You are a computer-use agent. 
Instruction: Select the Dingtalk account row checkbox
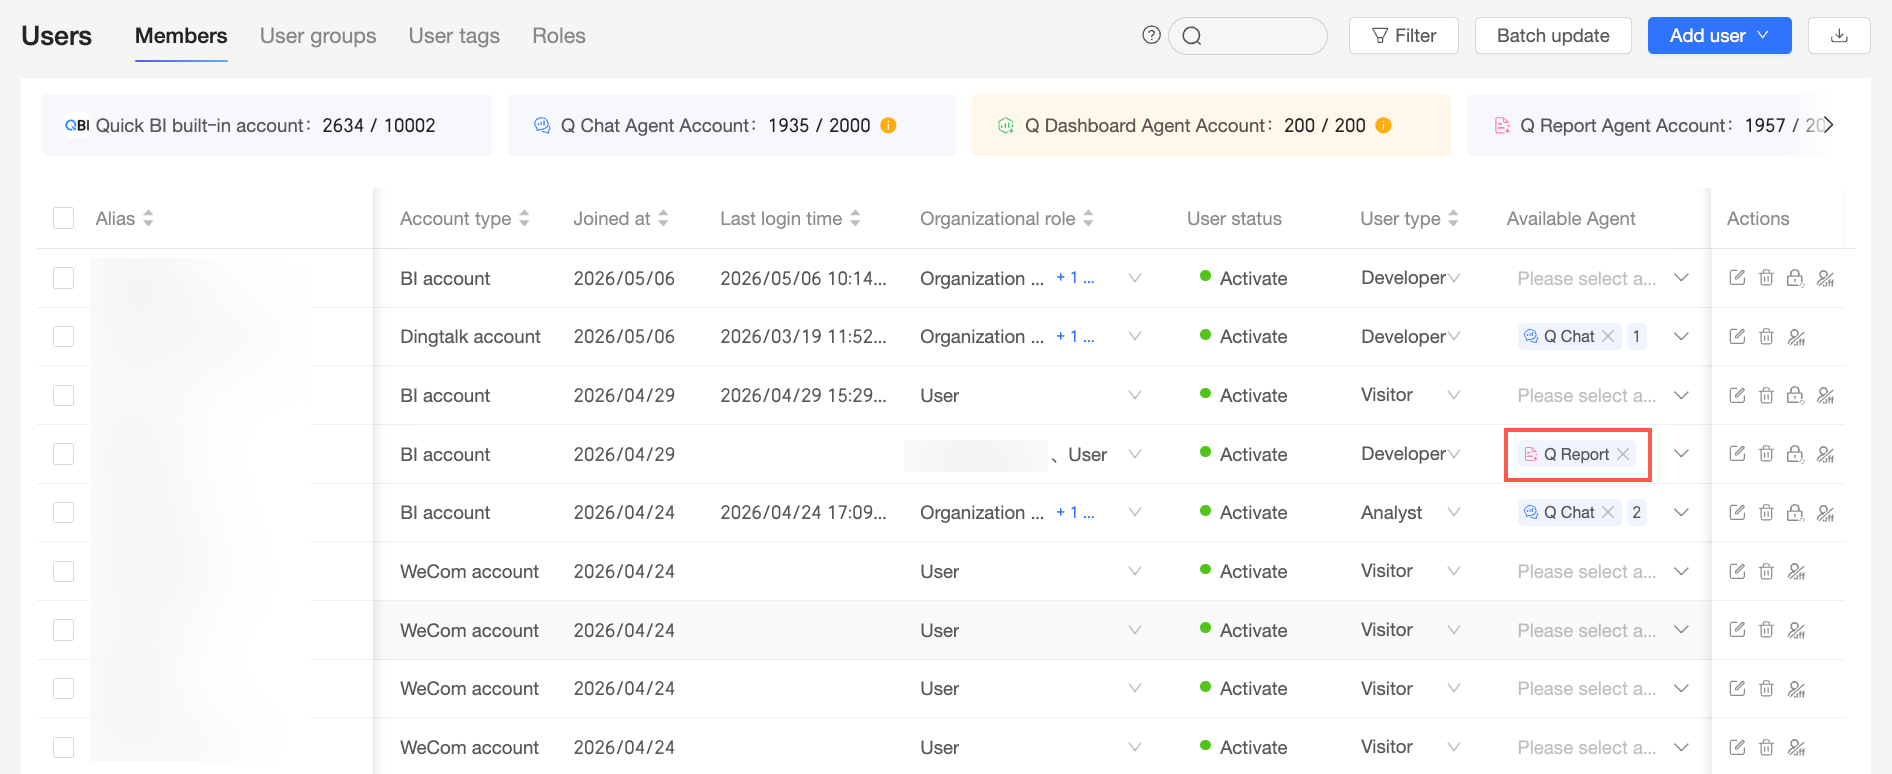pyautogui.click(x=63, y=336)
